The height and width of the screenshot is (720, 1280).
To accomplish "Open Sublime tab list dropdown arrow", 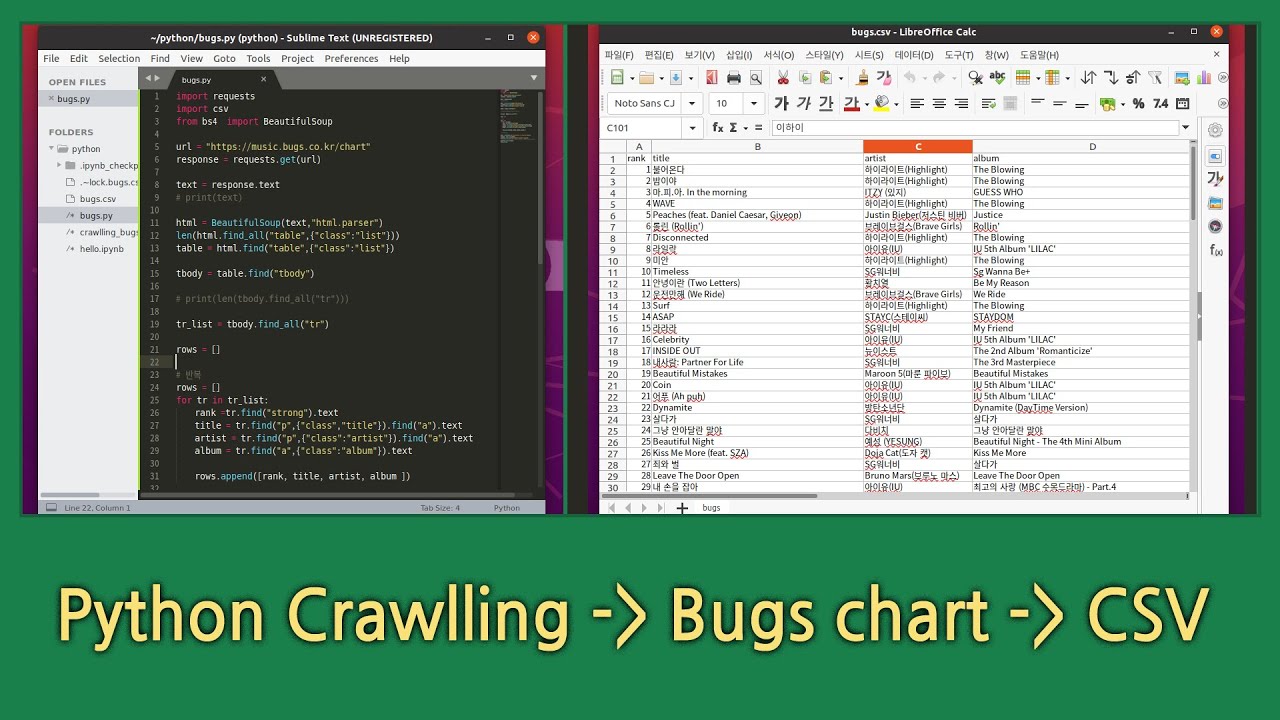I will [533, 78].
